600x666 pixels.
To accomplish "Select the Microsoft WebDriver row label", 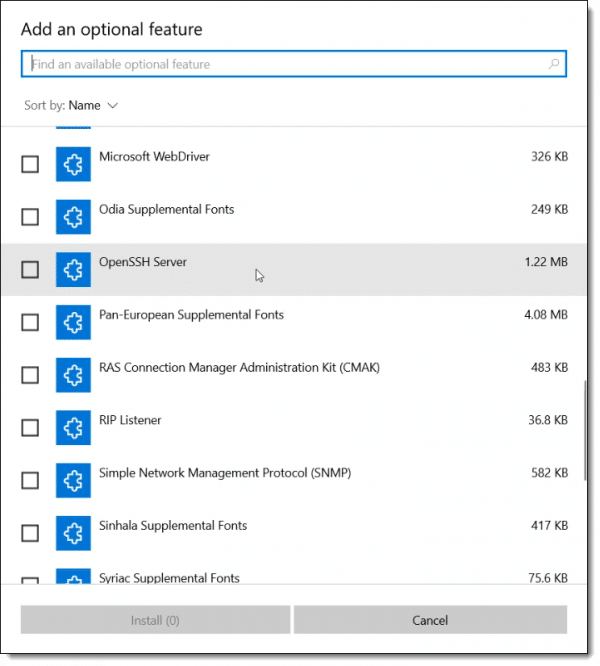I will click(x=154, y=157).
